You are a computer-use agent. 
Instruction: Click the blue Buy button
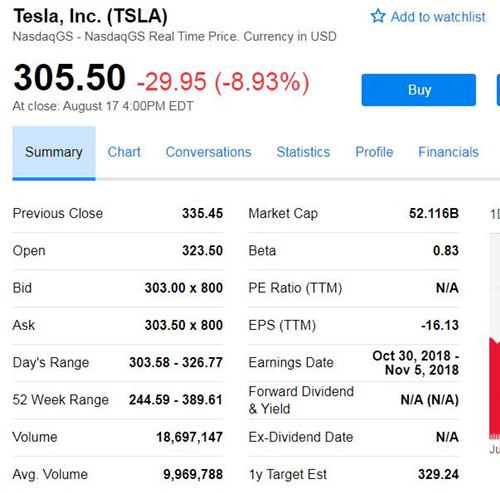pos(419,90)
